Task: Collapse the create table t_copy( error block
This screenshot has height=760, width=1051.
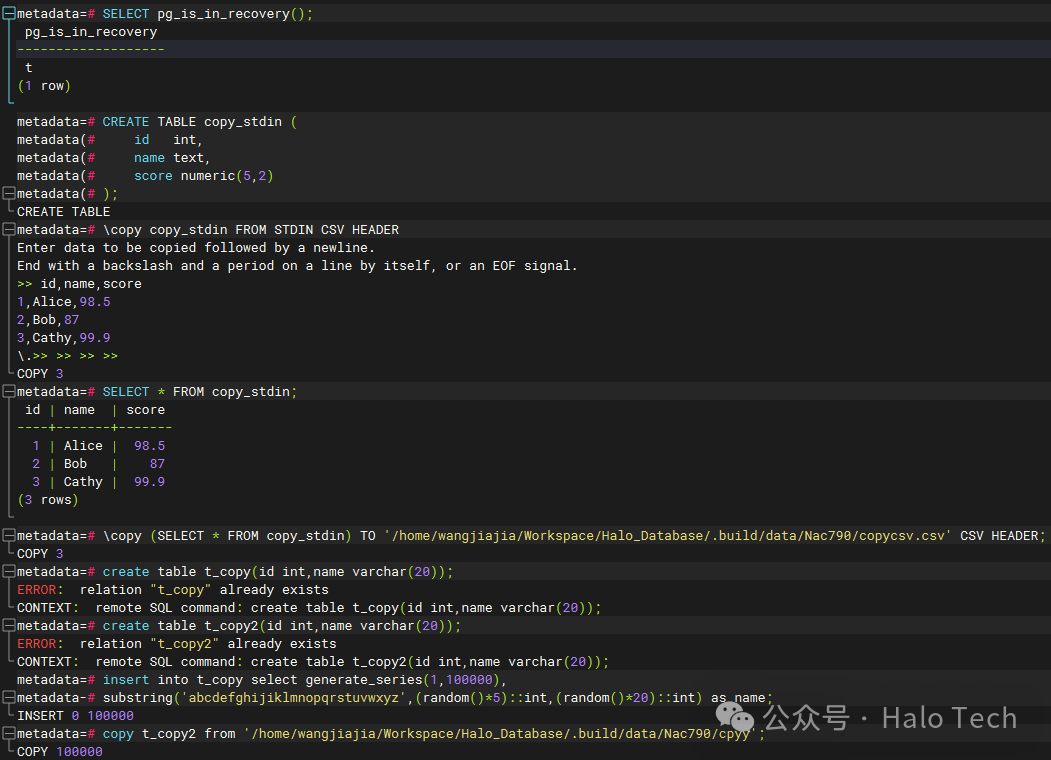Action: coord(9,572)
